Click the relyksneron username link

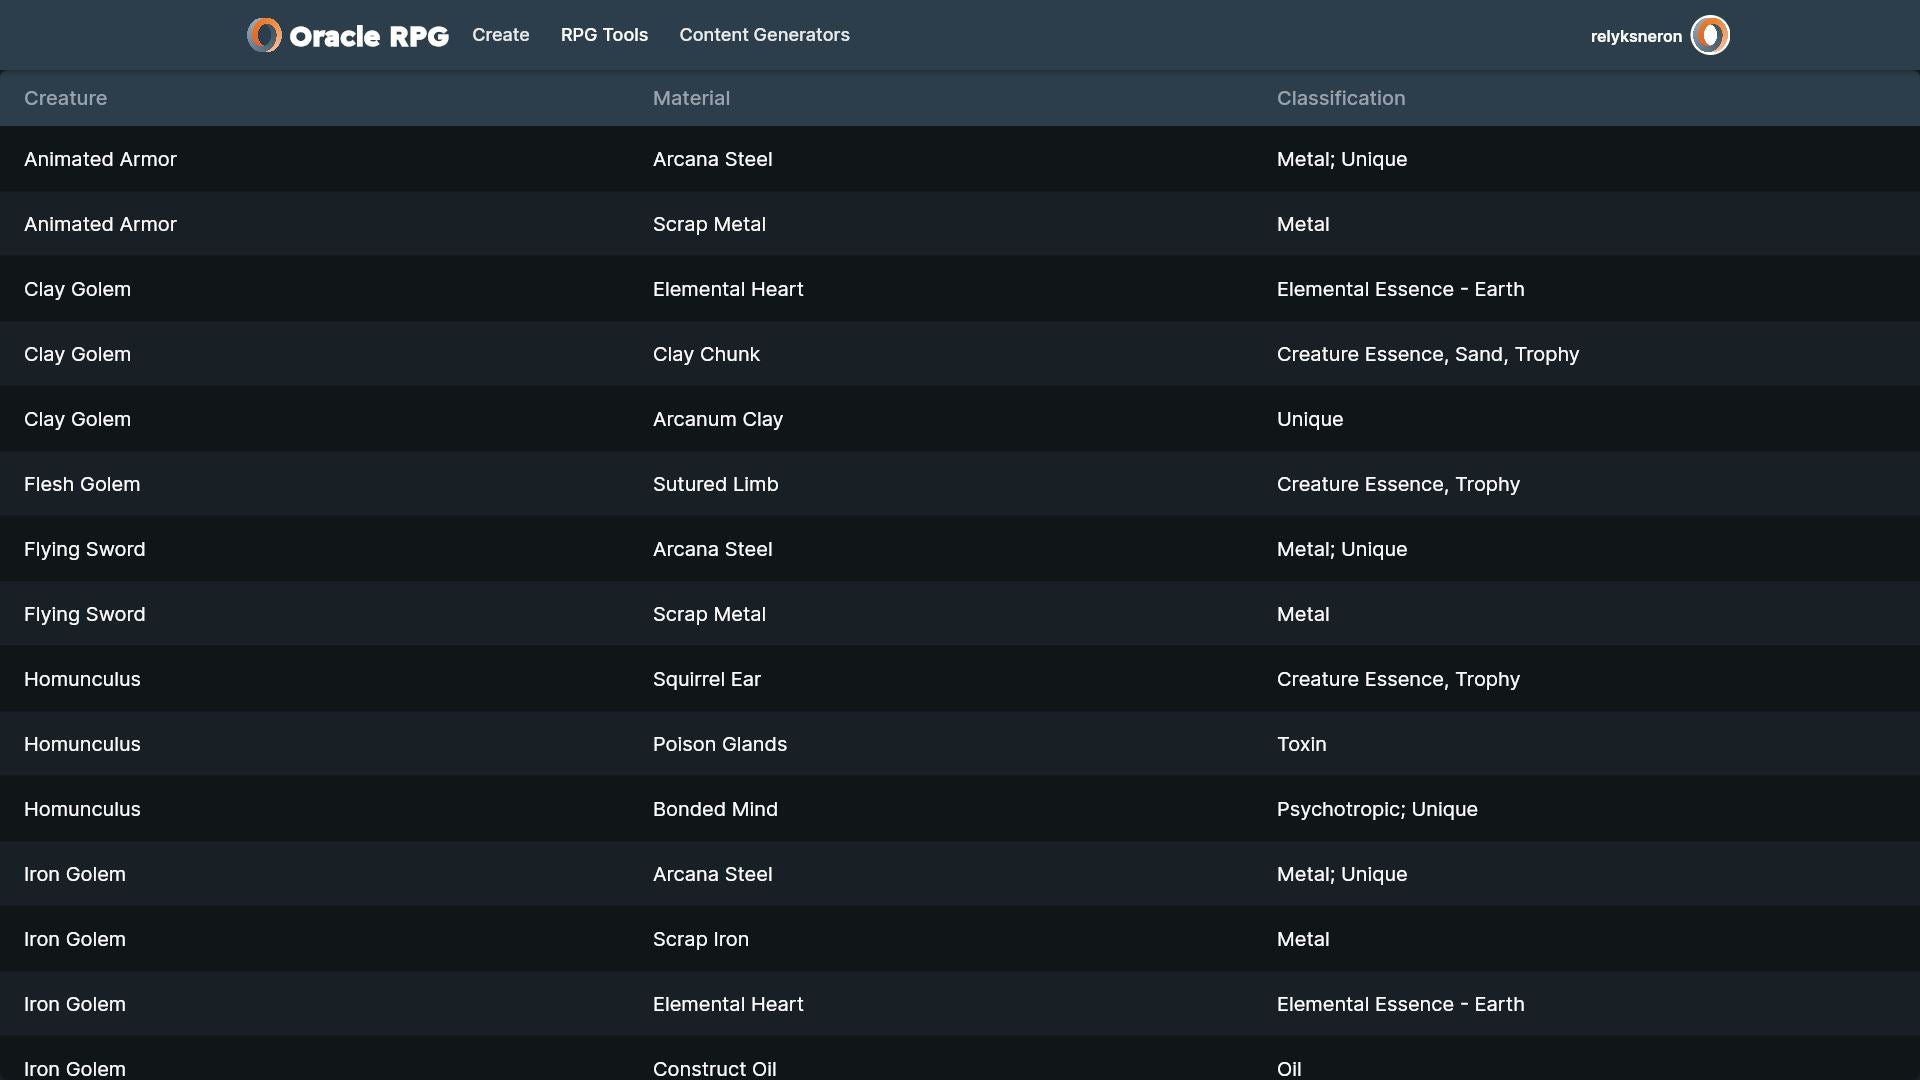click(x=1636, y=36)
